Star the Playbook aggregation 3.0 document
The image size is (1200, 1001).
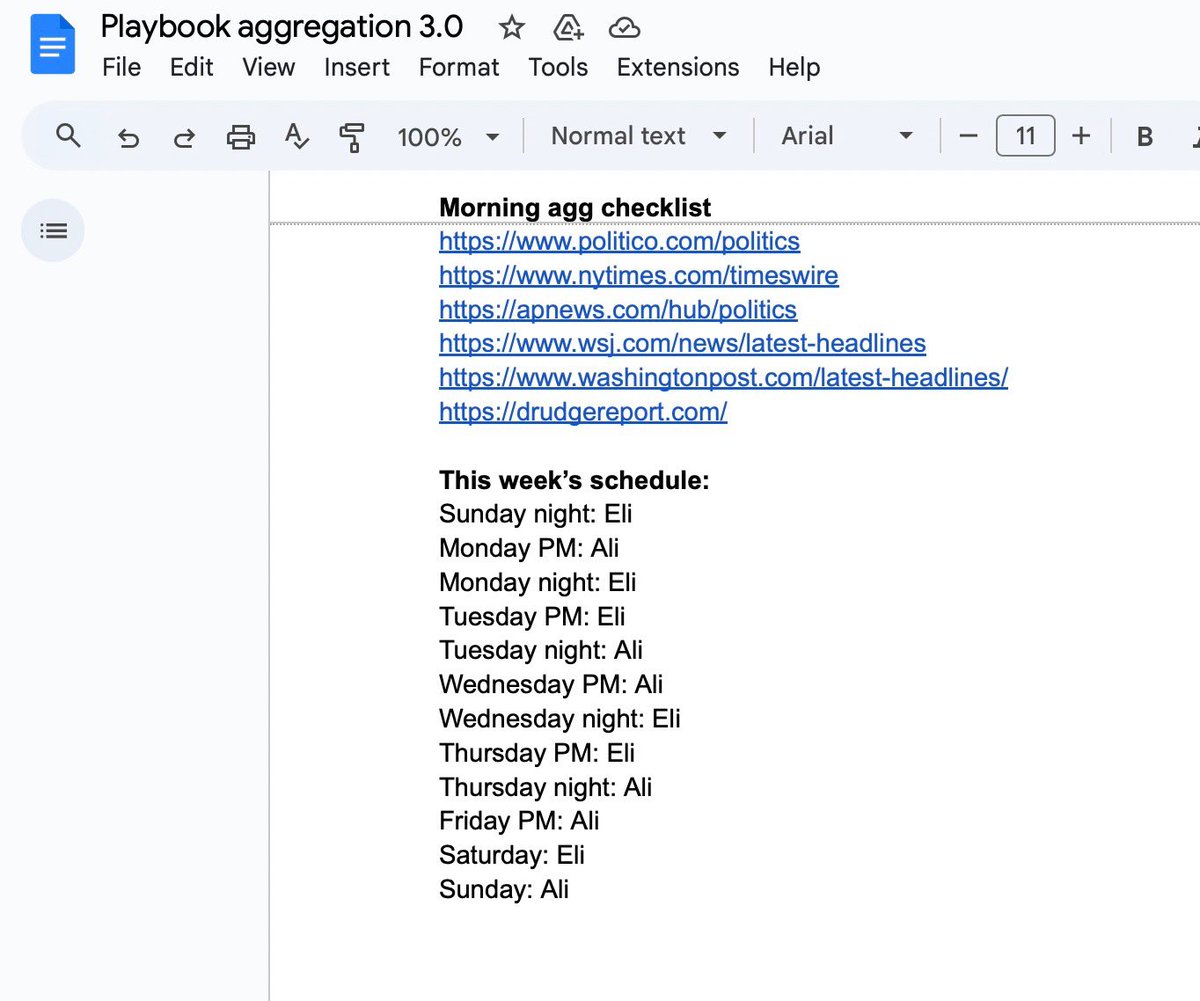(x=512, y=28)
